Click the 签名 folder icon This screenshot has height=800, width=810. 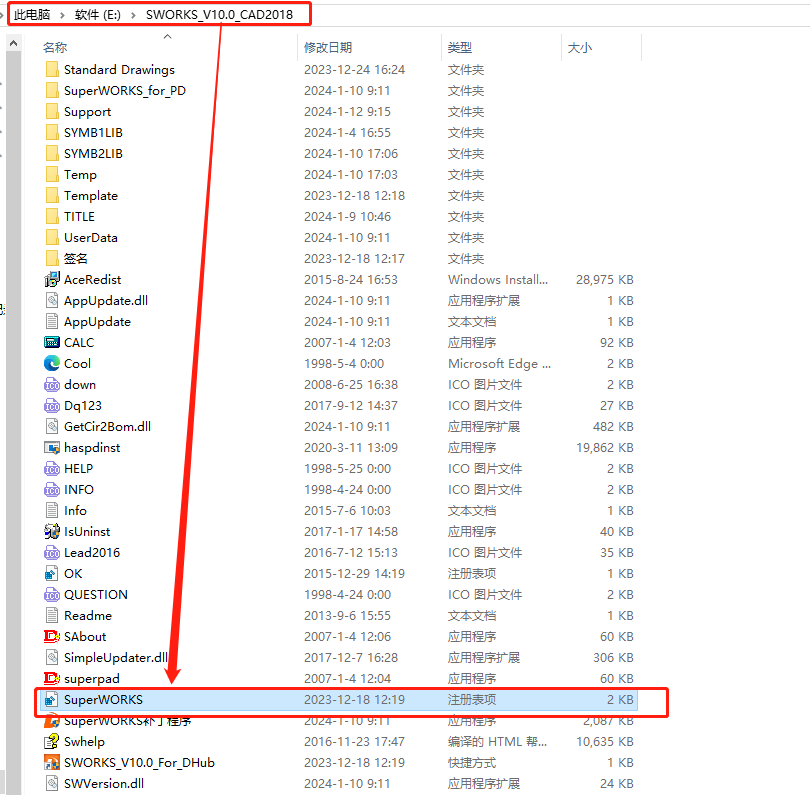click(52, 258)
